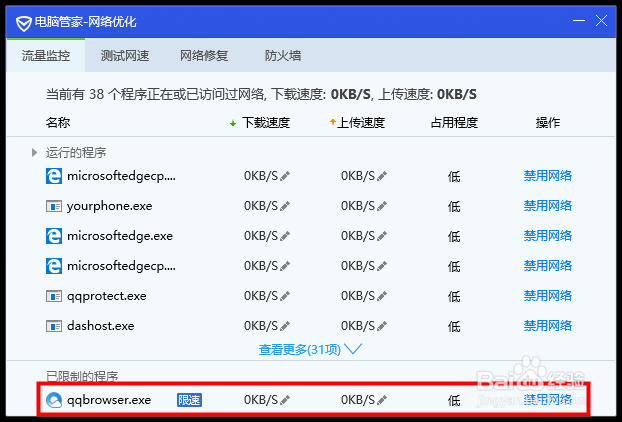Click the 低 usage level of dashost.exe
Viewport: 622px width, 422px height.
tap(454, 326)
